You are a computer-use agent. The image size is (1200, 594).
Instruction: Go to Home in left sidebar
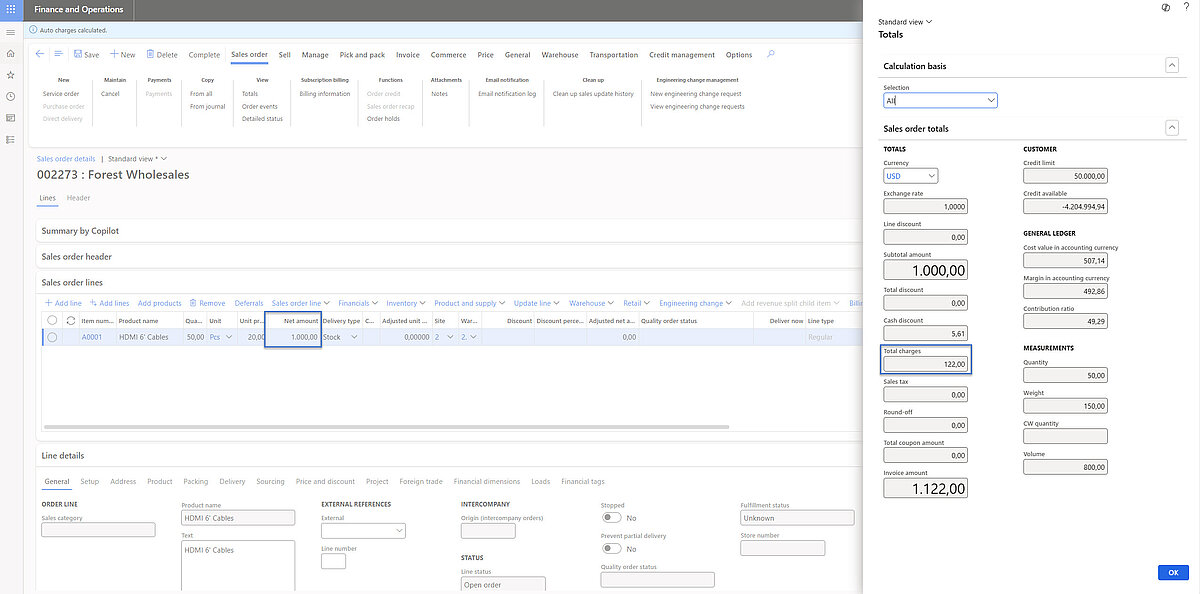pos(10,53)
